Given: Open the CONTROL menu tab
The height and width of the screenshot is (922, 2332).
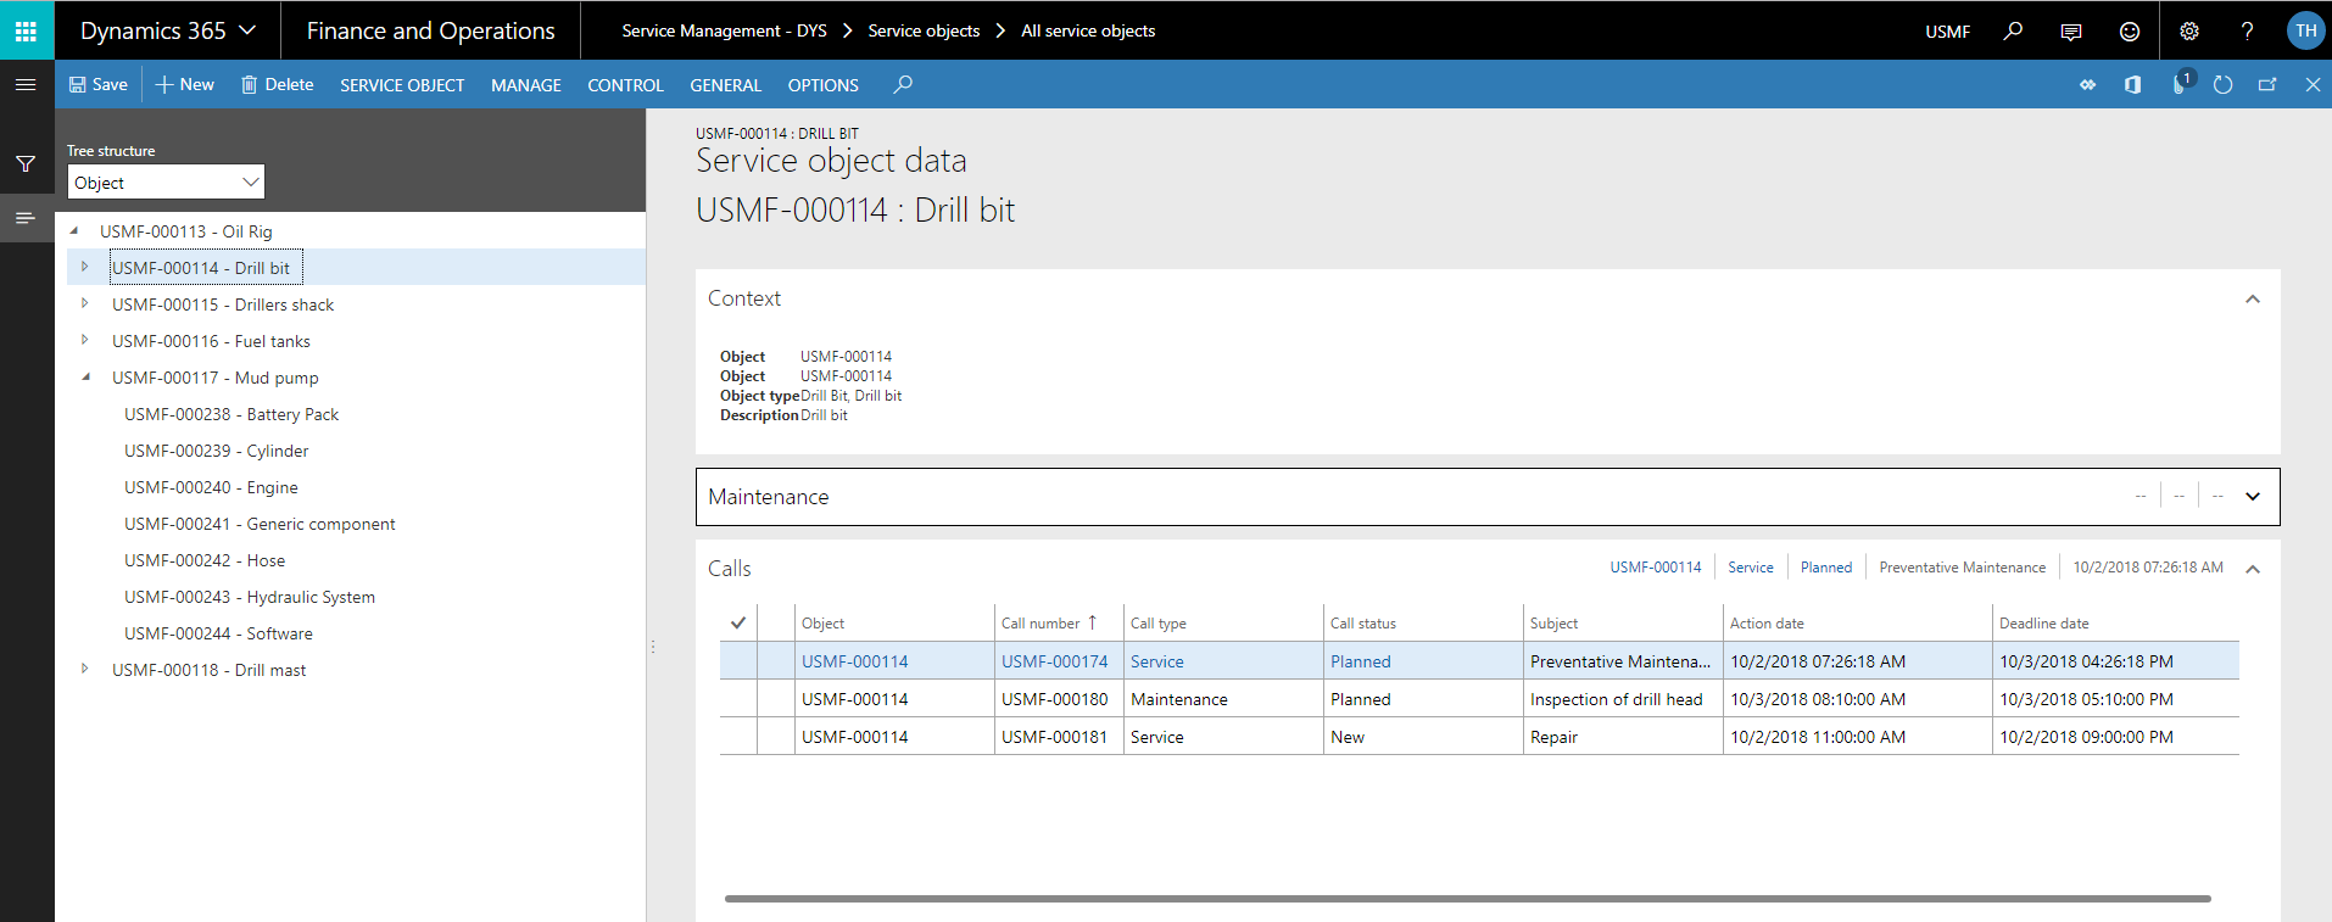Looking at the screenshot, I should [625, 85].
